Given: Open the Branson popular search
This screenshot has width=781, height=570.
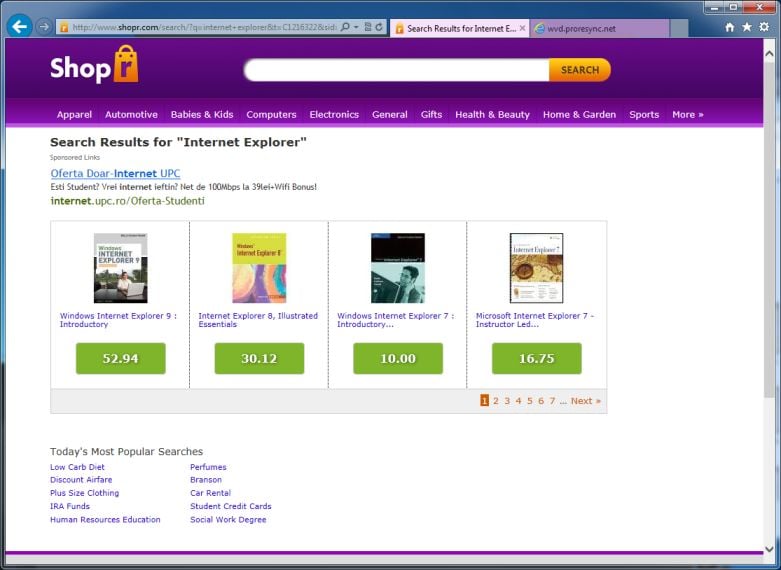Looking at the screenshot, I should pyautogui.click(x=206, y=480).
